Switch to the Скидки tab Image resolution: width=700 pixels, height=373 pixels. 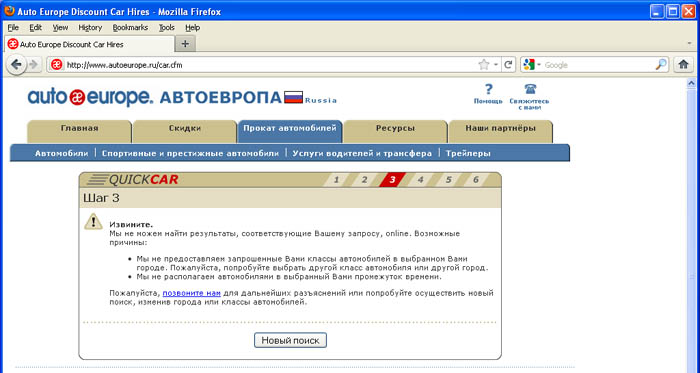coord(185,132)
